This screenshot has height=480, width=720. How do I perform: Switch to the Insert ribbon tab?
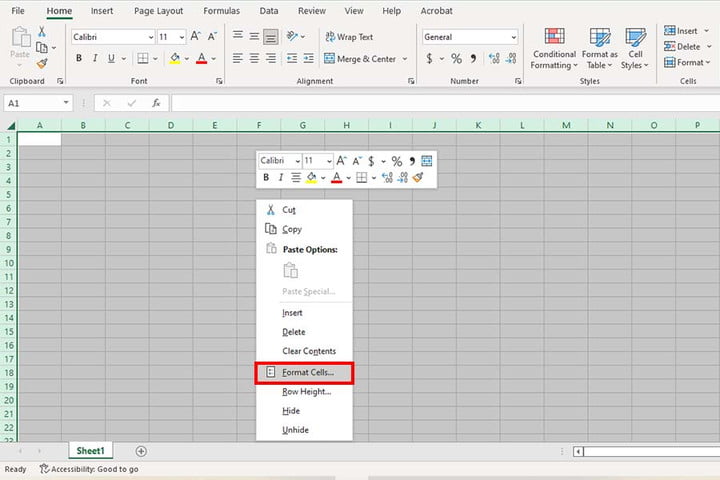point(101,11)
